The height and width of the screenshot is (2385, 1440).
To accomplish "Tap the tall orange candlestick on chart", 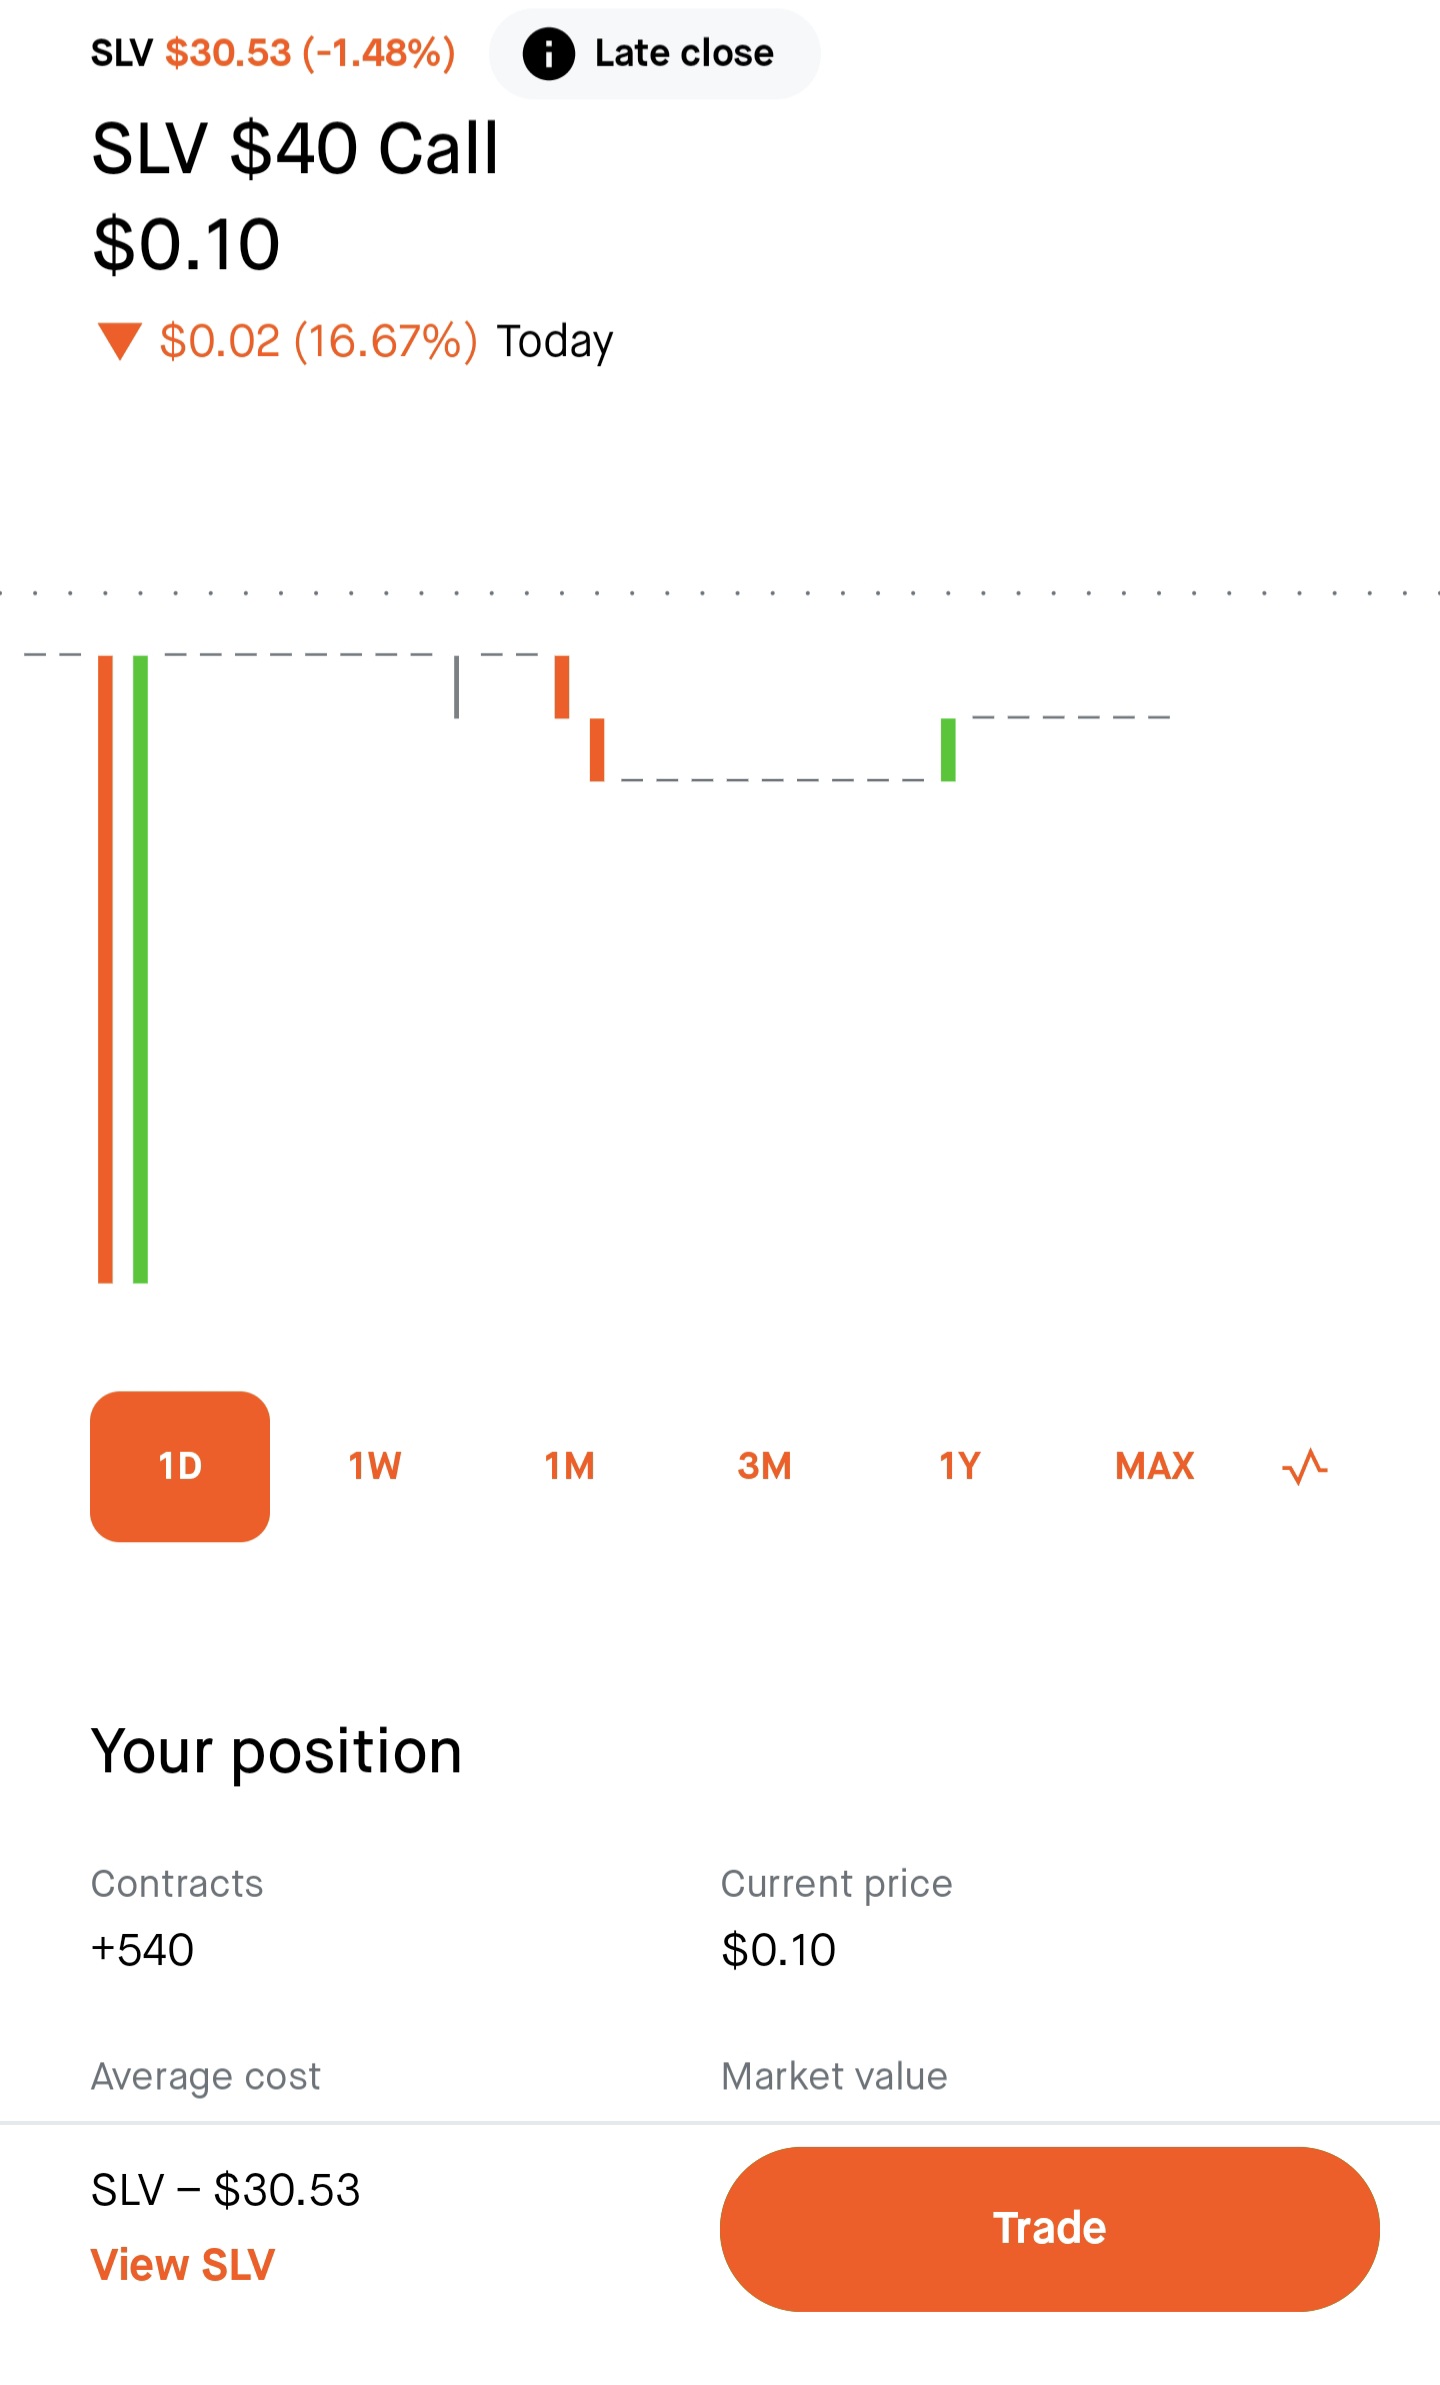I will pyautogui.click(x=105, y=968).
